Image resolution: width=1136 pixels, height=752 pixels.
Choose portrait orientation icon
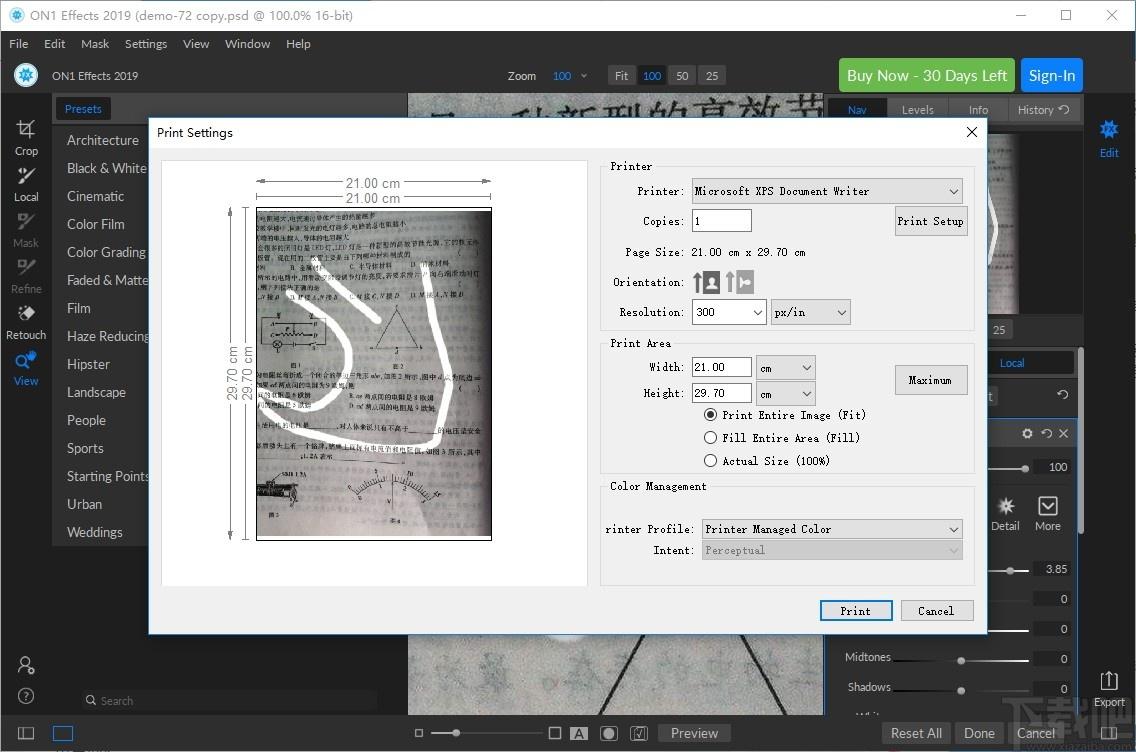coord(706,282)
